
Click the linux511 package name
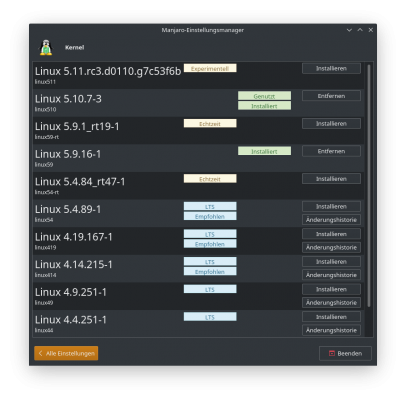coord(45,82)
